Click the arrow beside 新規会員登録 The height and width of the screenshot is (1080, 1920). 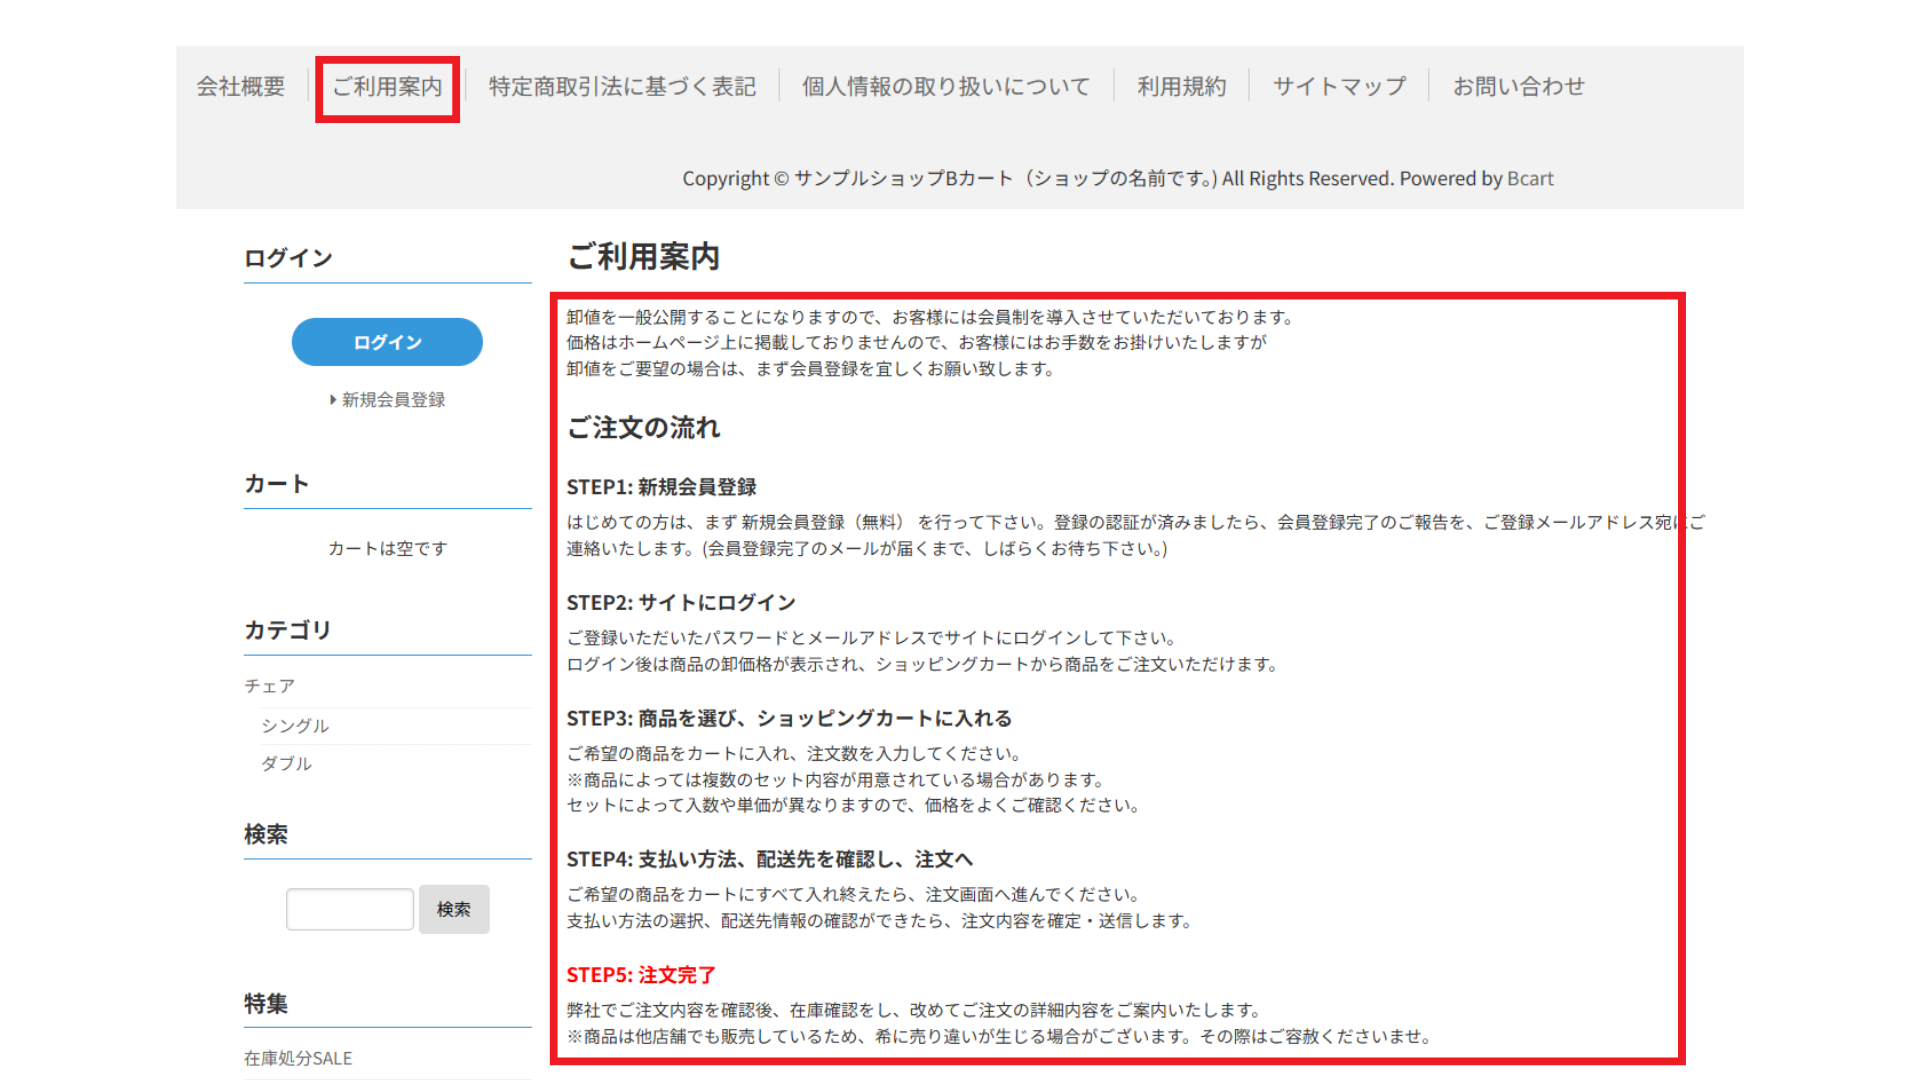tap(333, 400)
